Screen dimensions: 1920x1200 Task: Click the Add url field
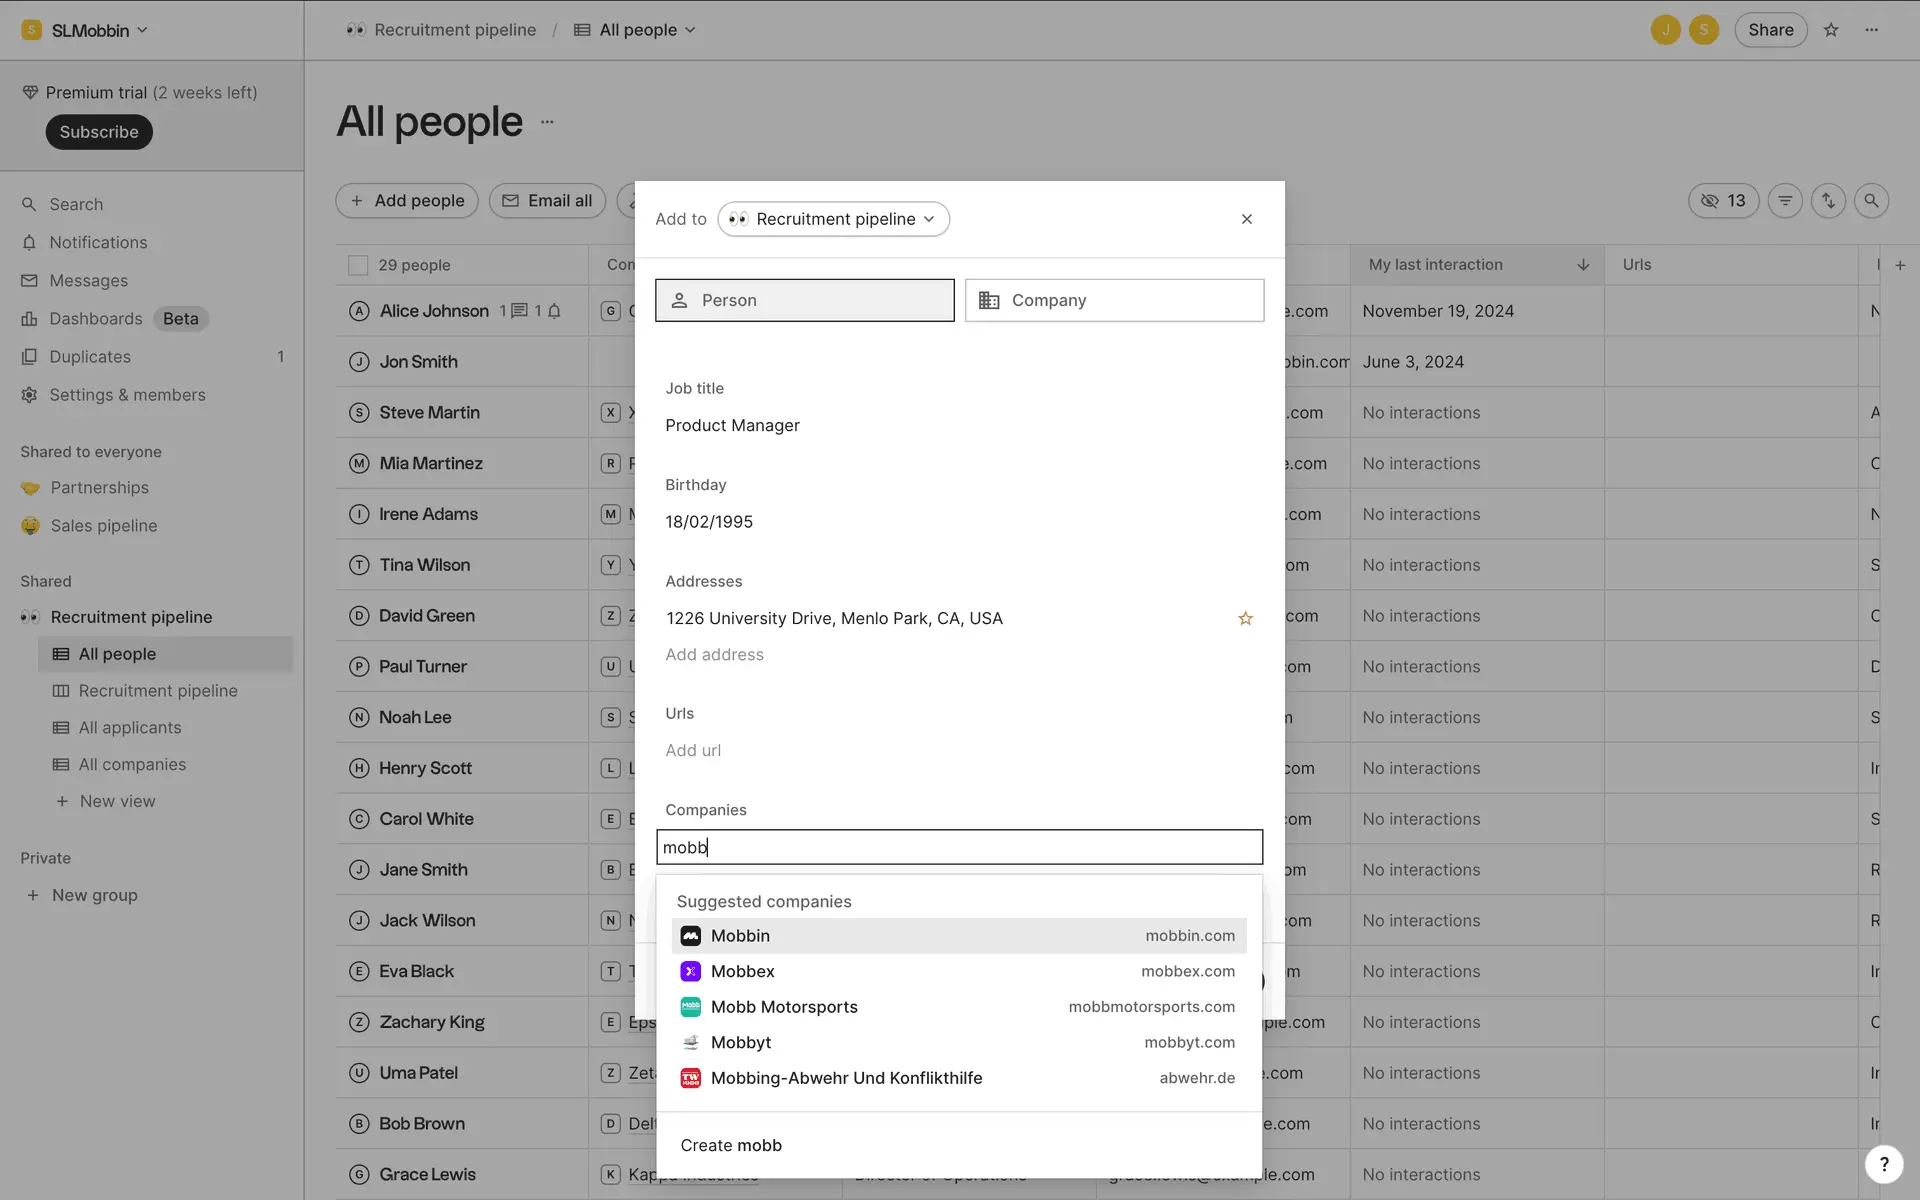pos(693,751)
